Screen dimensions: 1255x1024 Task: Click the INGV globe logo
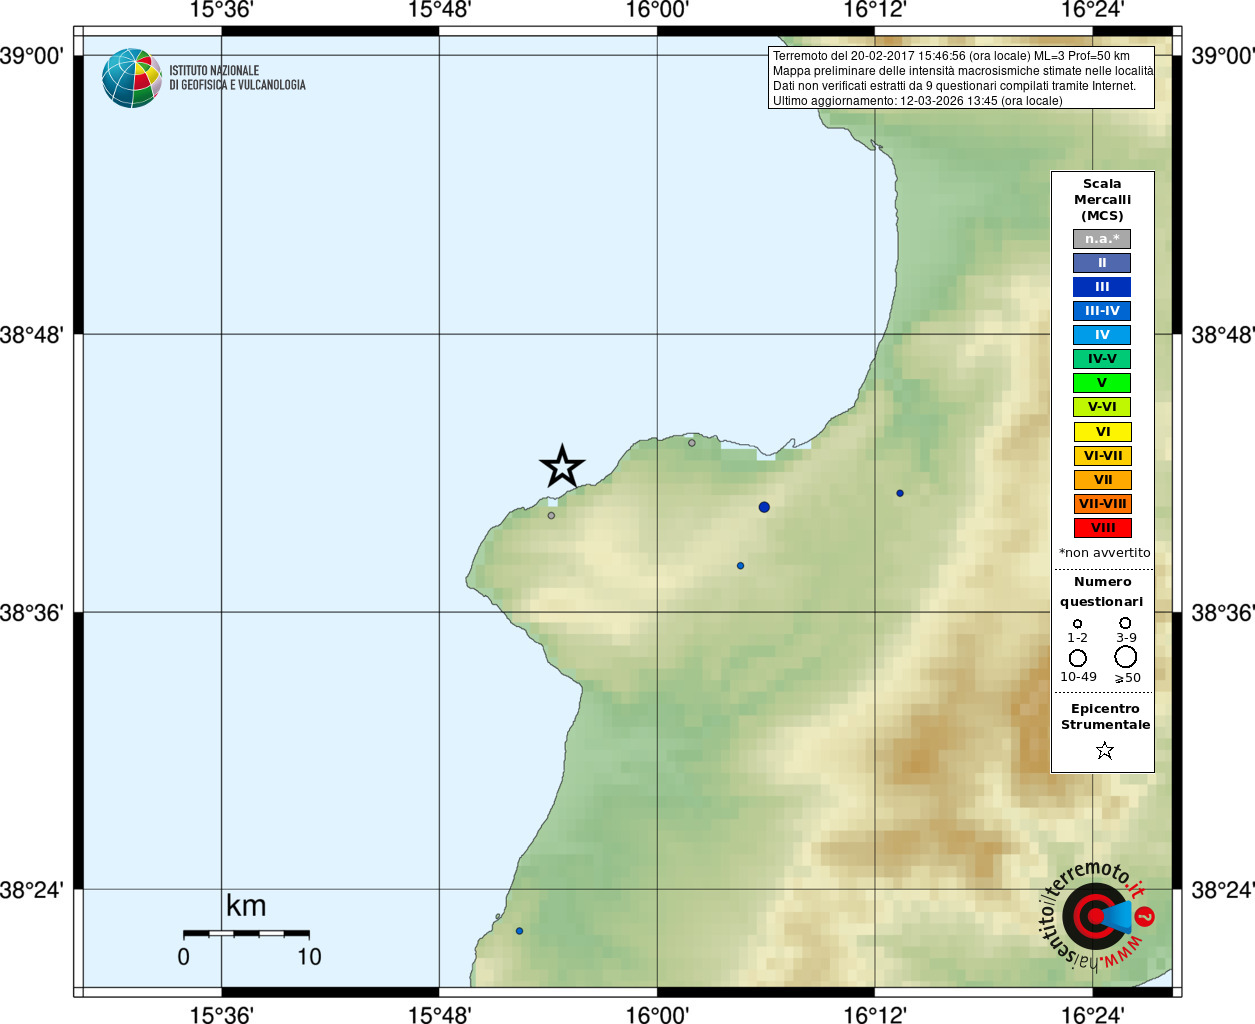point(132,78)
